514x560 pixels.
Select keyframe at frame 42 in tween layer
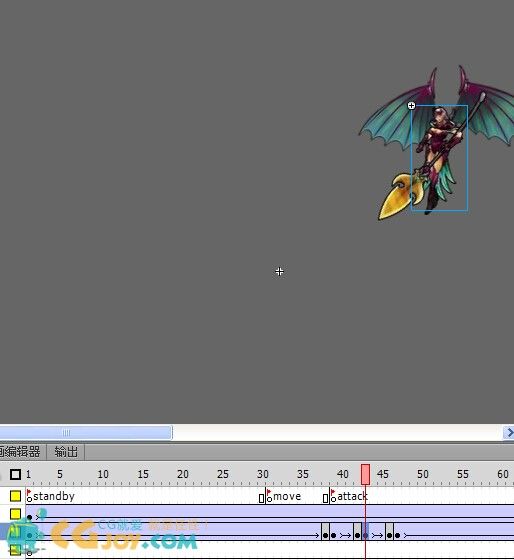click(358, 535)
